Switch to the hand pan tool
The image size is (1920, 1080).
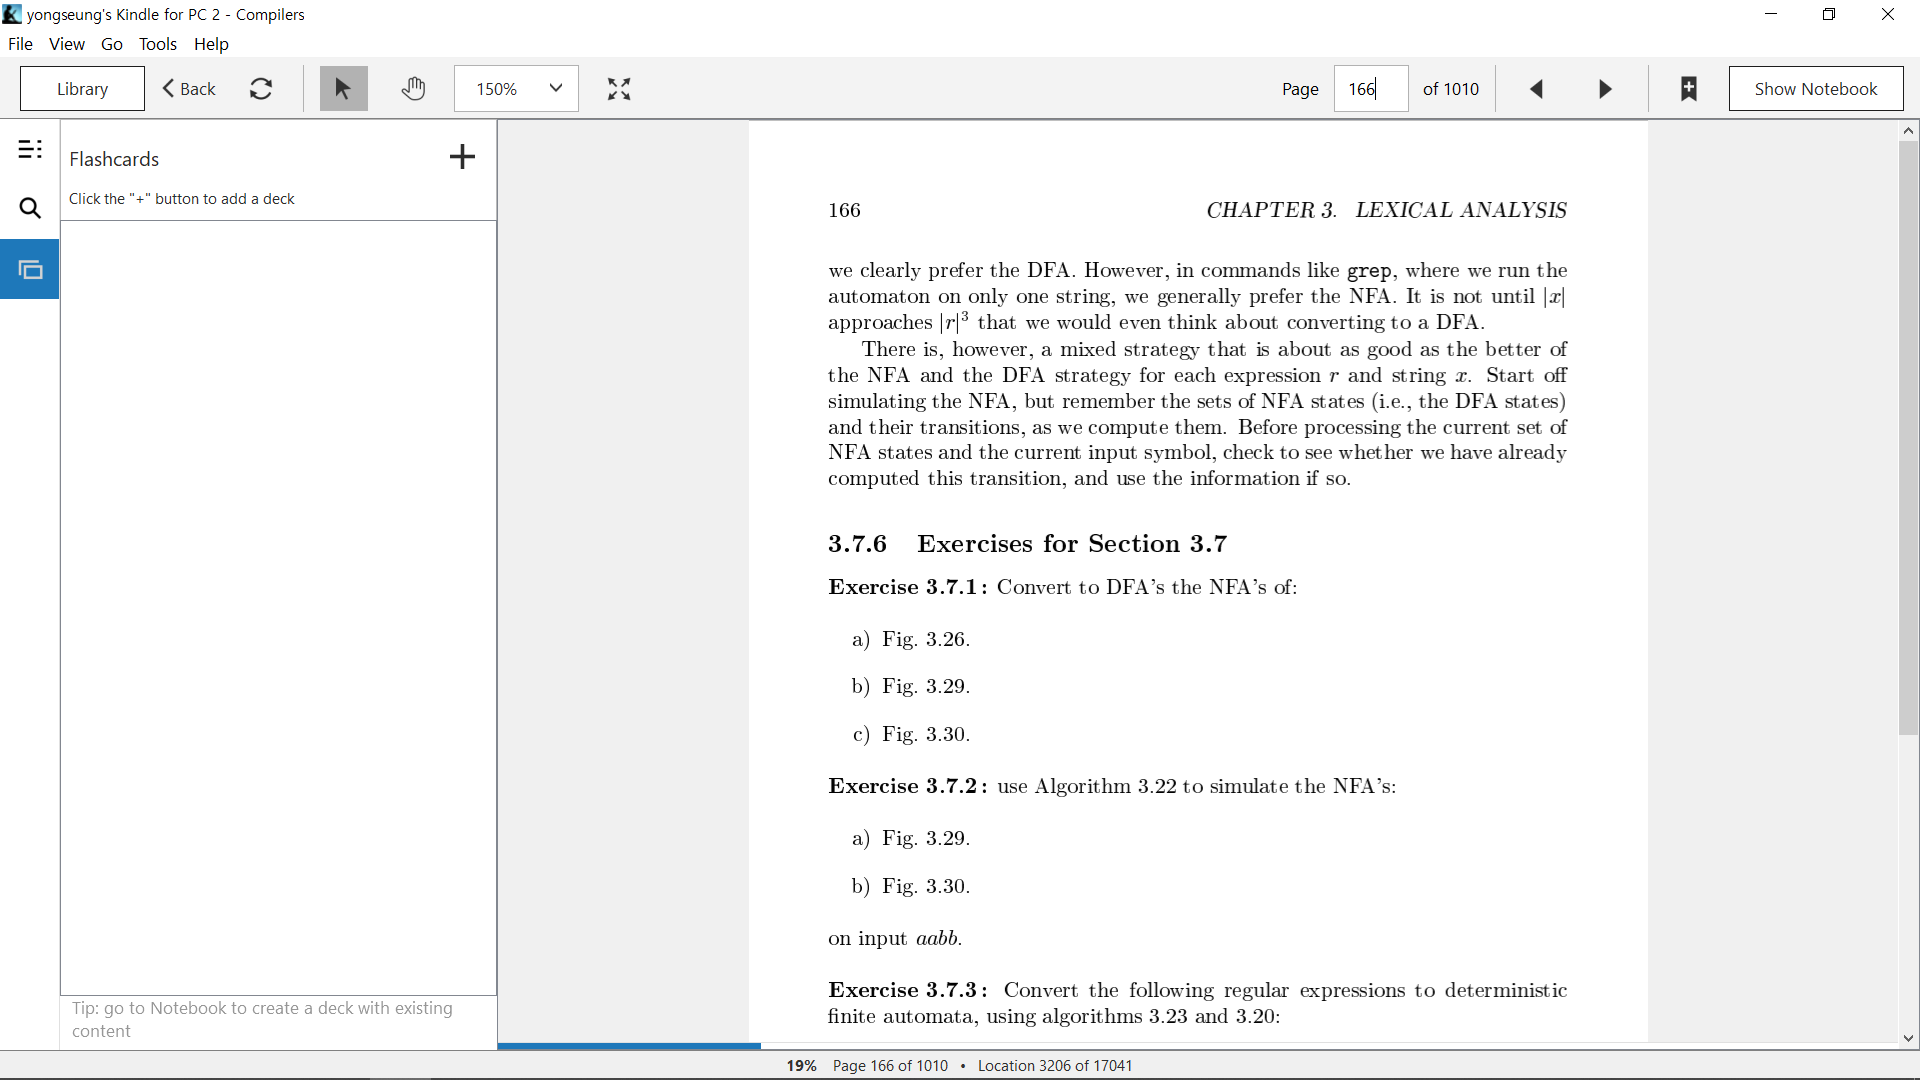click(414, 89)
